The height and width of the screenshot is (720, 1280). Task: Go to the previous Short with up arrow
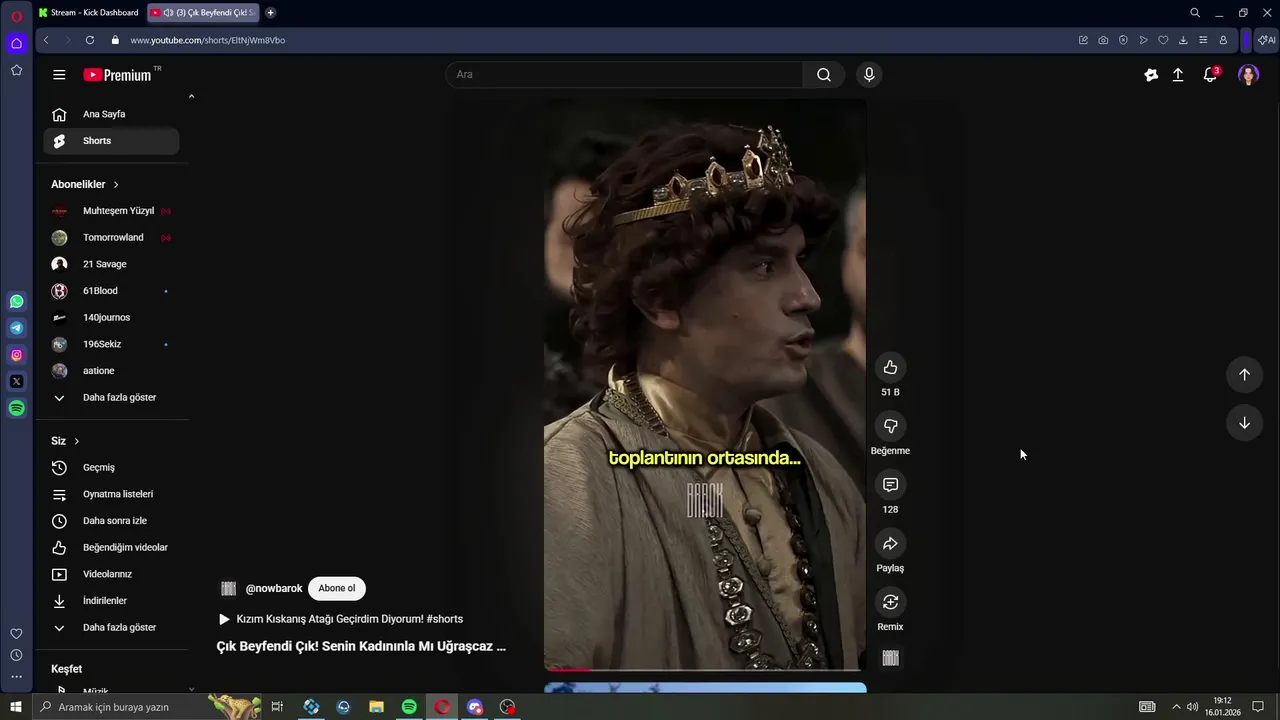[1244, 374]
